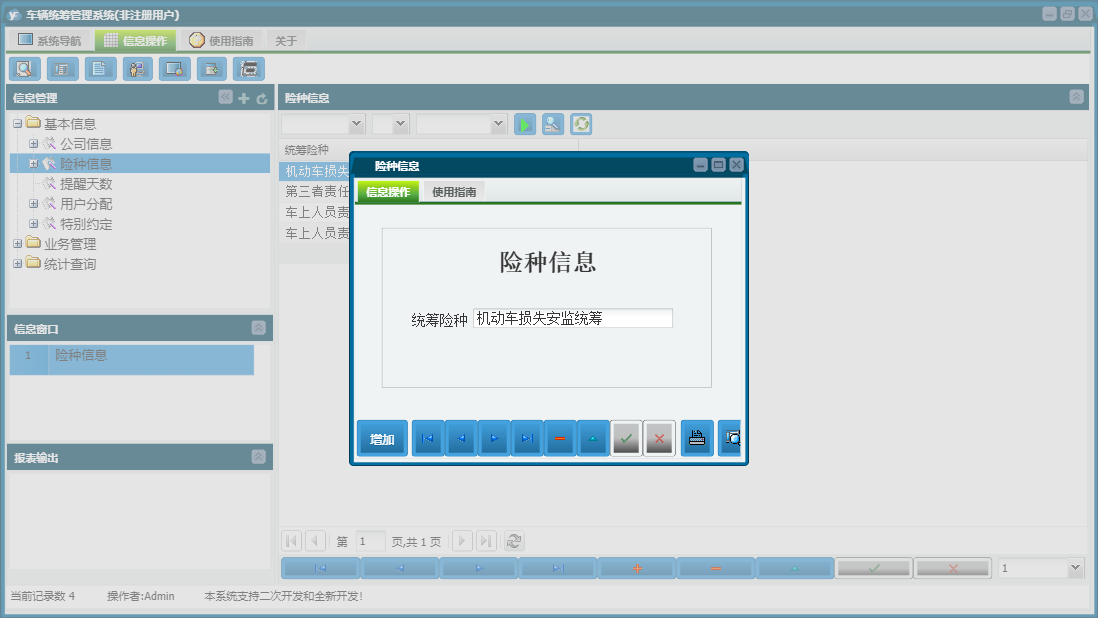Click the document icon in the toolbar
1098x618 pixels.
point(99,68)
